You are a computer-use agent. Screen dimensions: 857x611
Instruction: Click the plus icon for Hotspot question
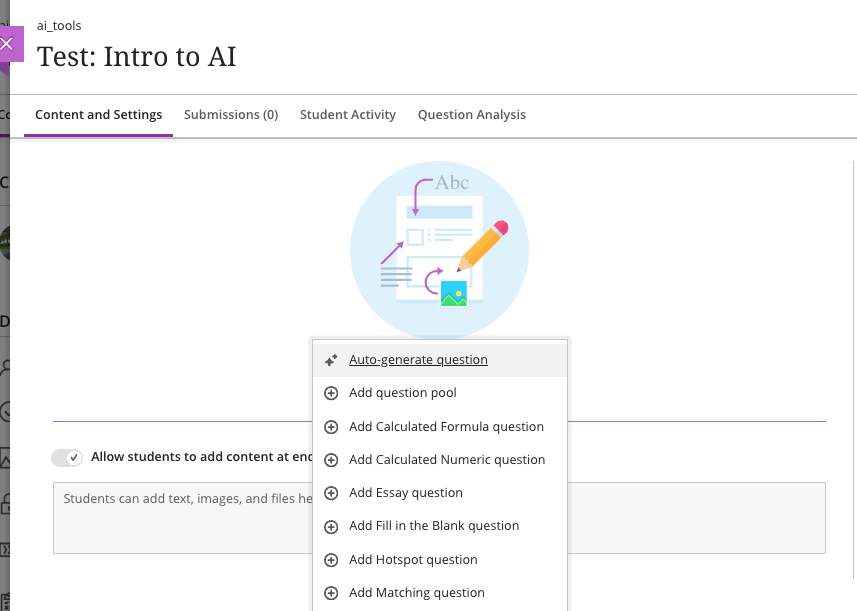[x=332, y=560]
